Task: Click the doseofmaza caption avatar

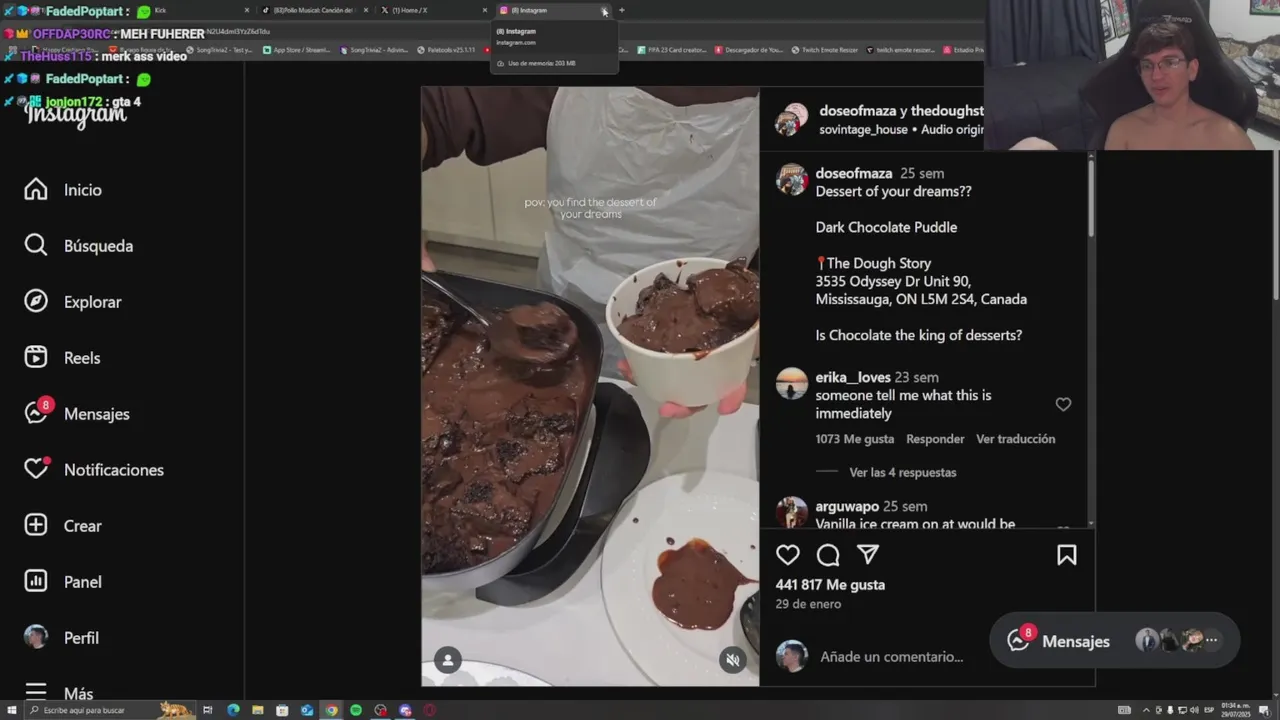Action: [792, 180]
